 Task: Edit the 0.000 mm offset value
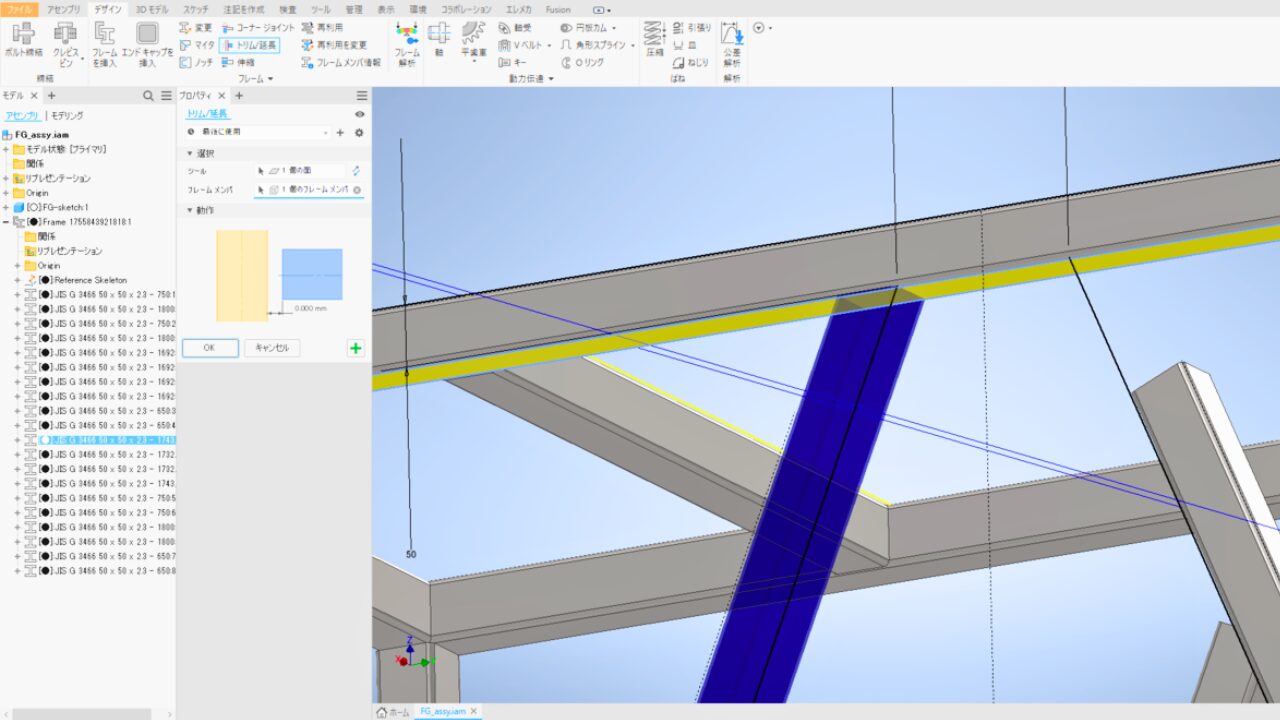point(311,308)
